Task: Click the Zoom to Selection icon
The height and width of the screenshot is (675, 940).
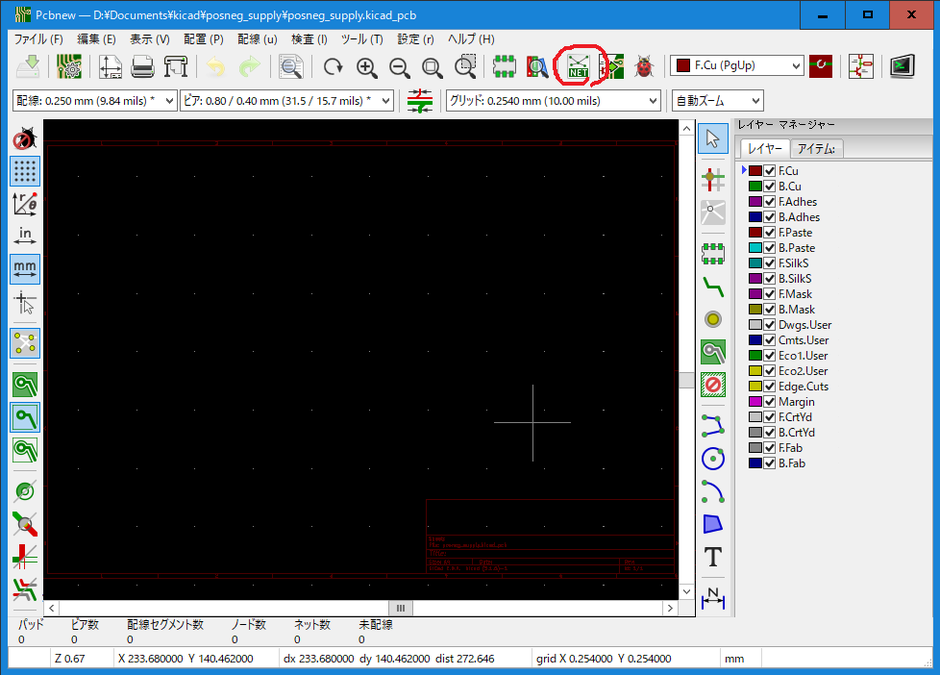Action: point(465,67)
